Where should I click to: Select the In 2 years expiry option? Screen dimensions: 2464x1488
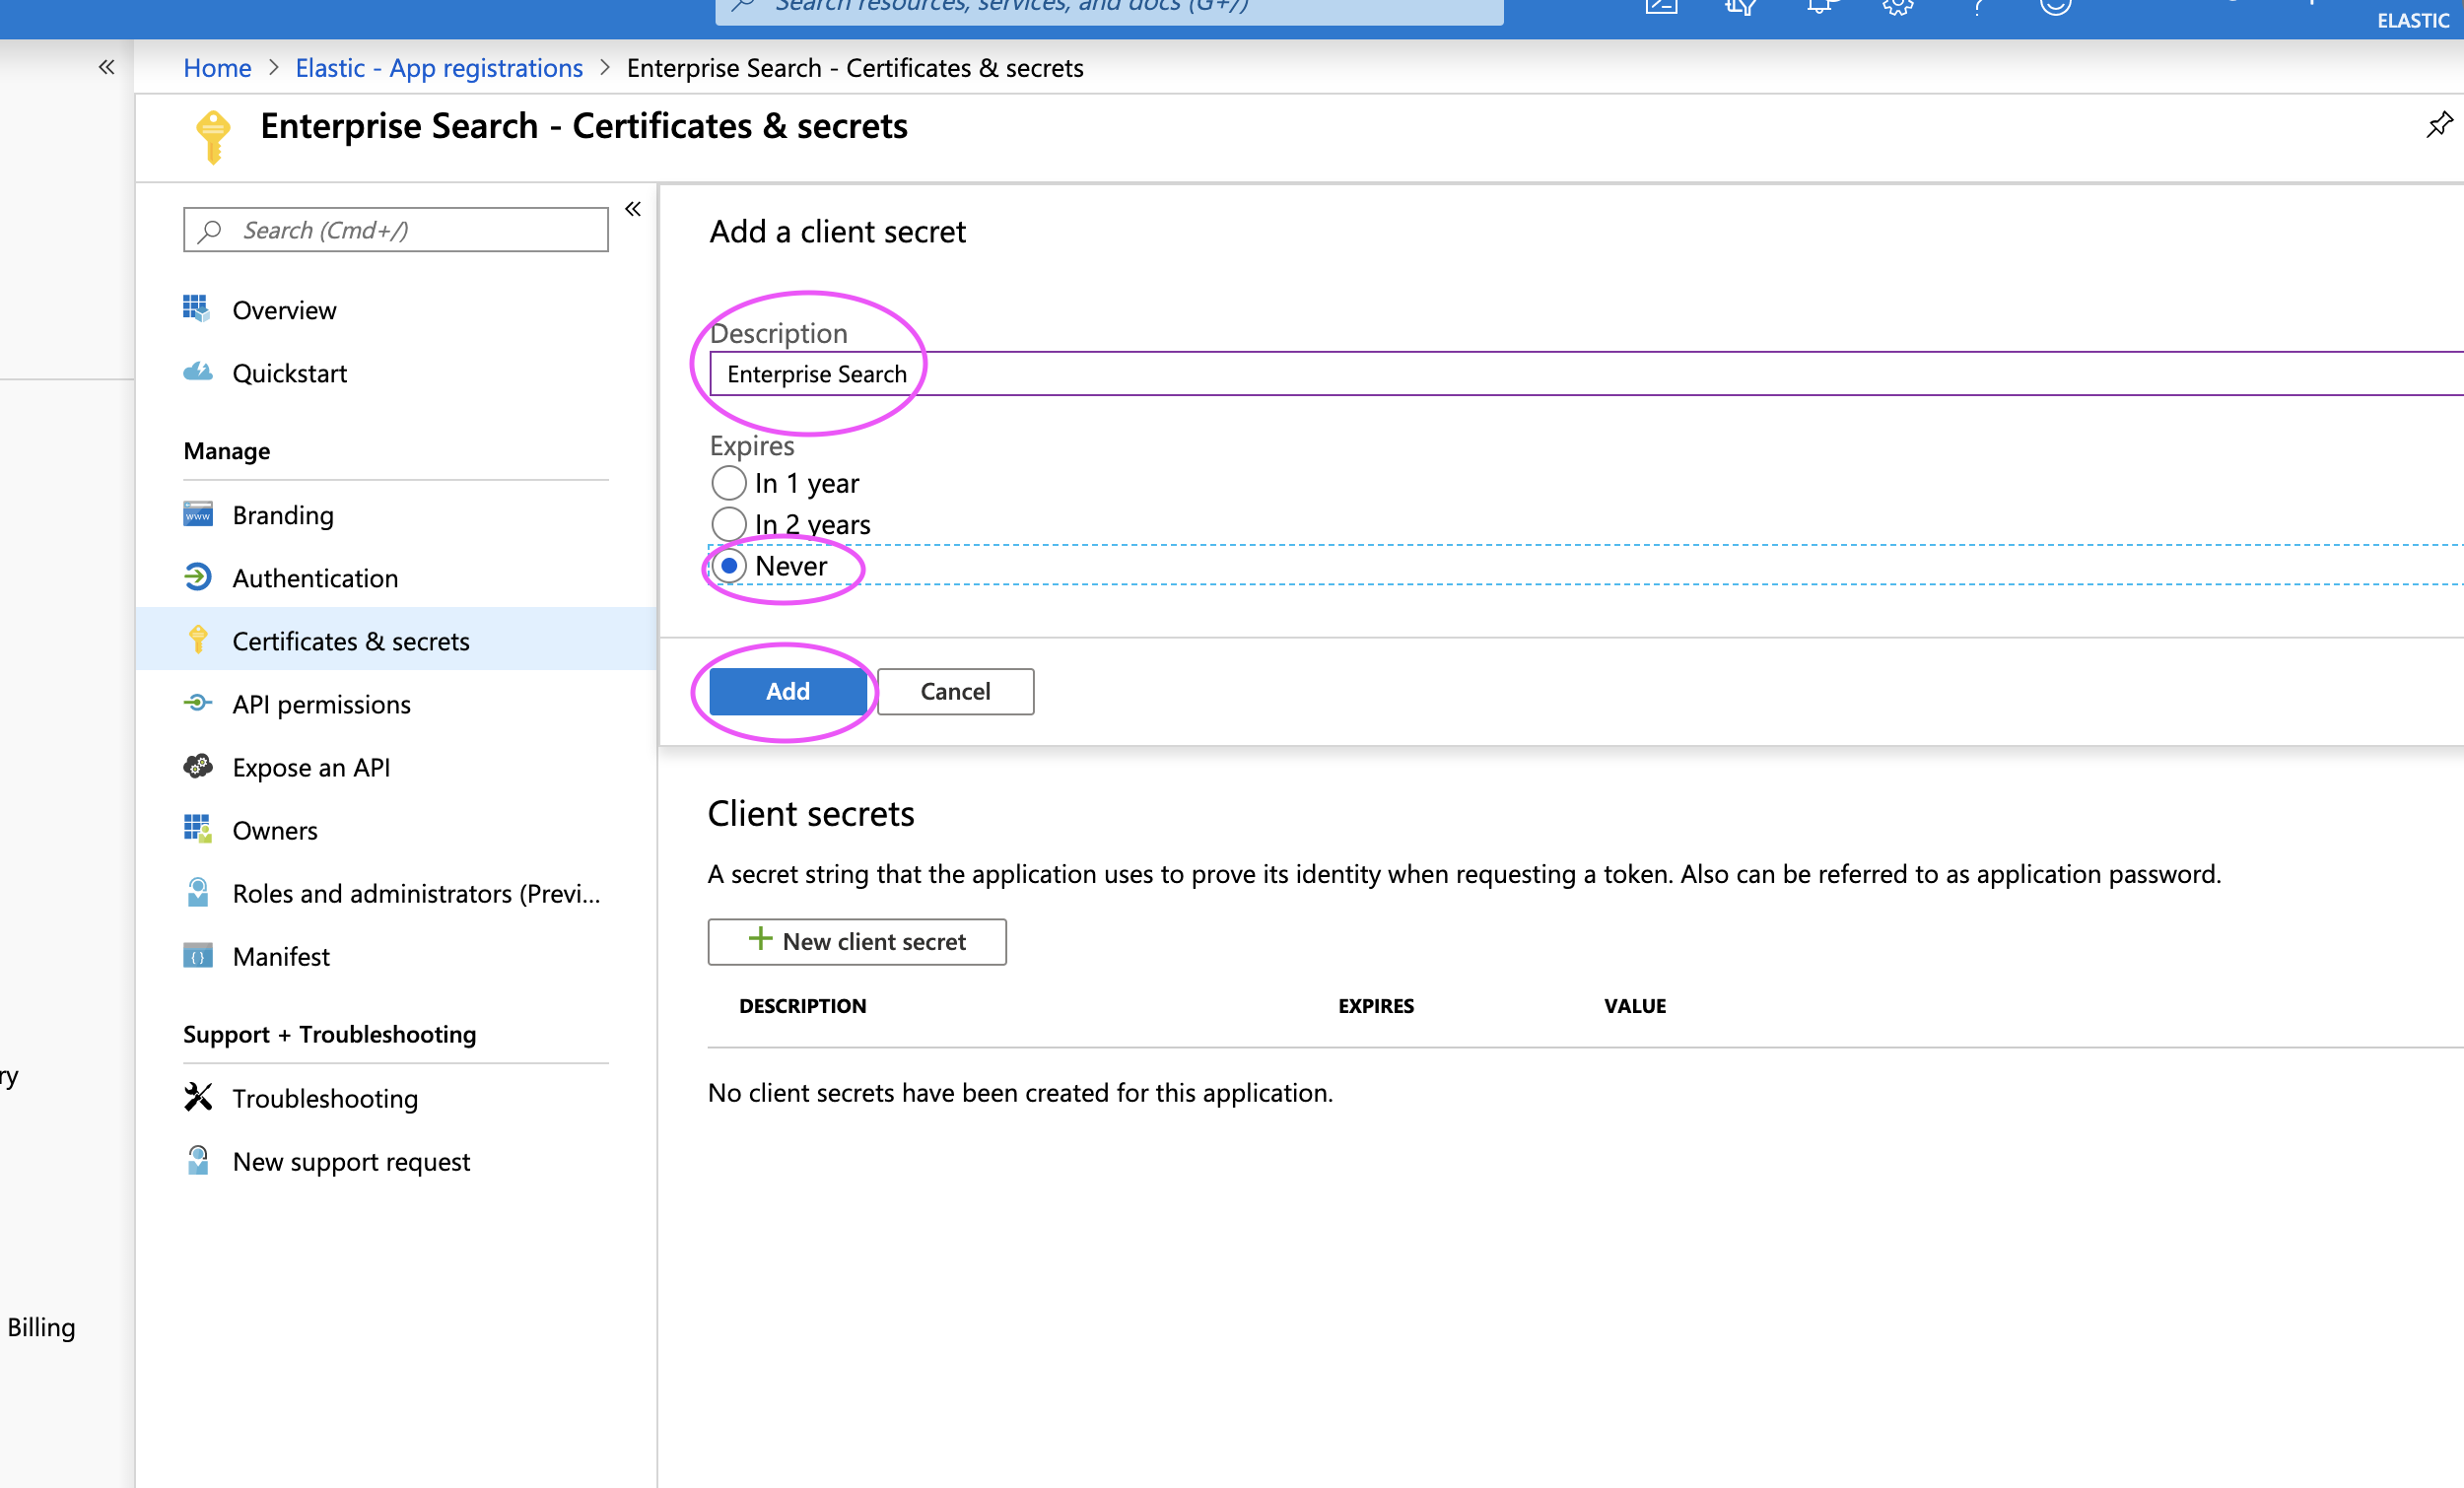click(729, 524)
